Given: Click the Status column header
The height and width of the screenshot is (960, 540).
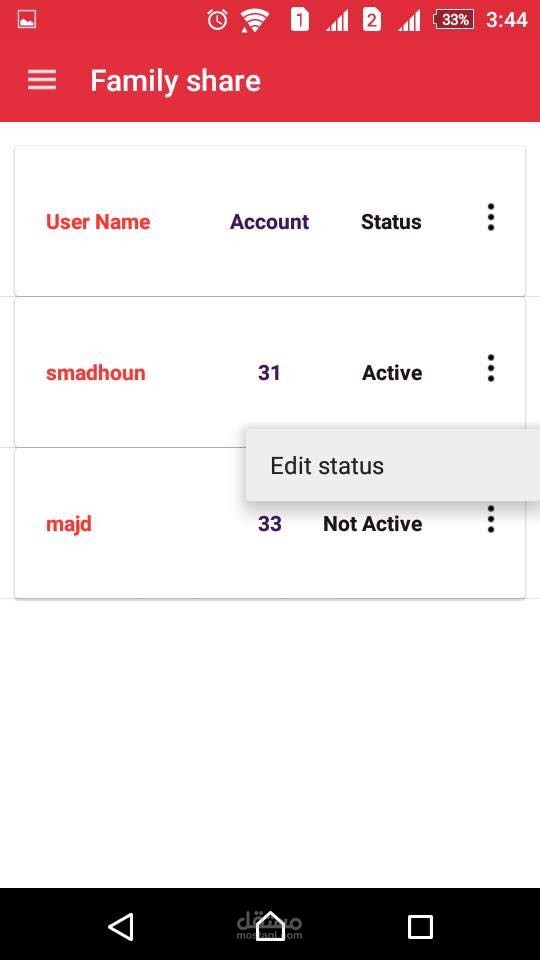Looking at the screenshot, I should tap(391, 222).
